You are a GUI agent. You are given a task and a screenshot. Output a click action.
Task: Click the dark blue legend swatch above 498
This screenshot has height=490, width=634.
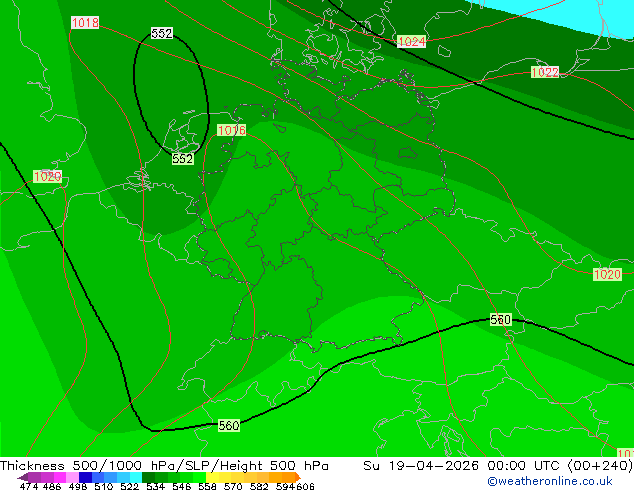[85, 477]
